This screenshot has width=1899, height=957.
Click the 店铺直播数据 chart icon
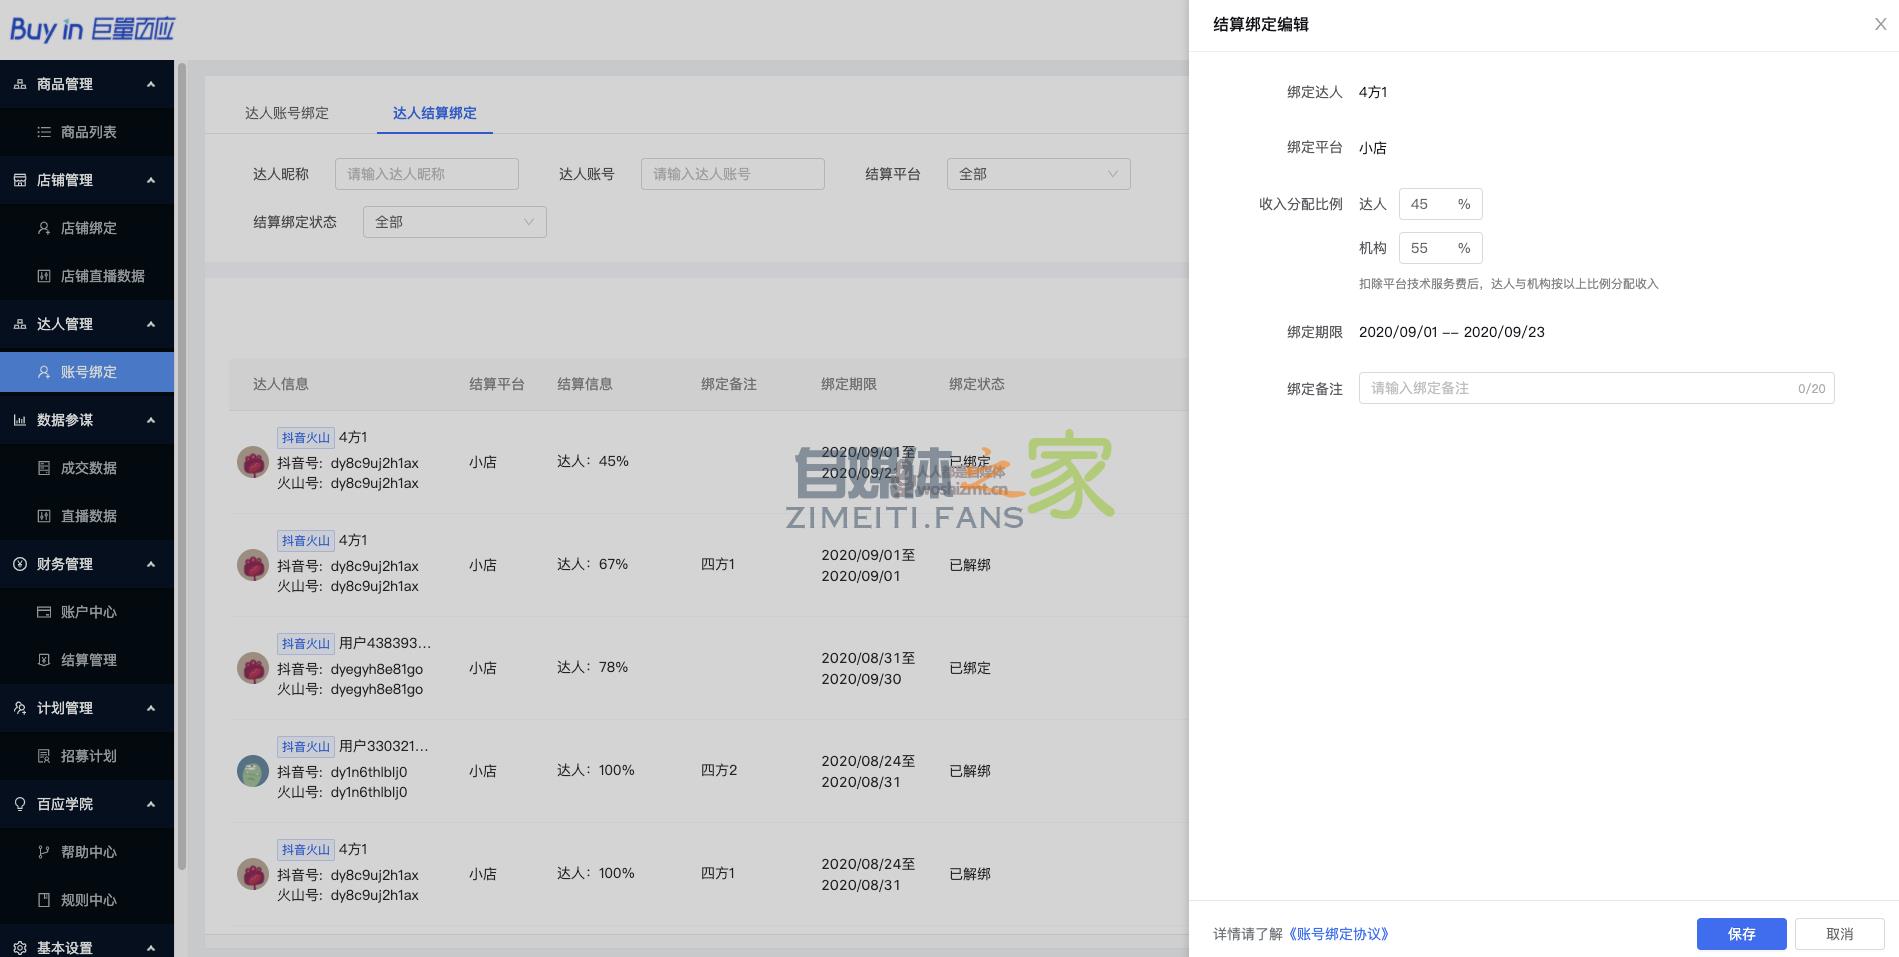click(44, 276)
